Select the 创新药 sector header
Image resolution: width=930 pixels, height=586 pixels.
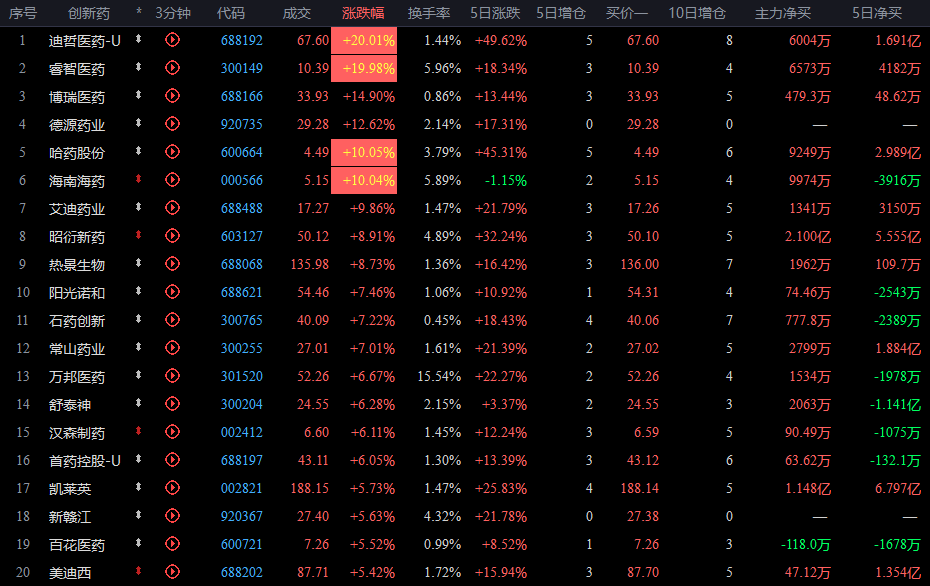(88, 12)
